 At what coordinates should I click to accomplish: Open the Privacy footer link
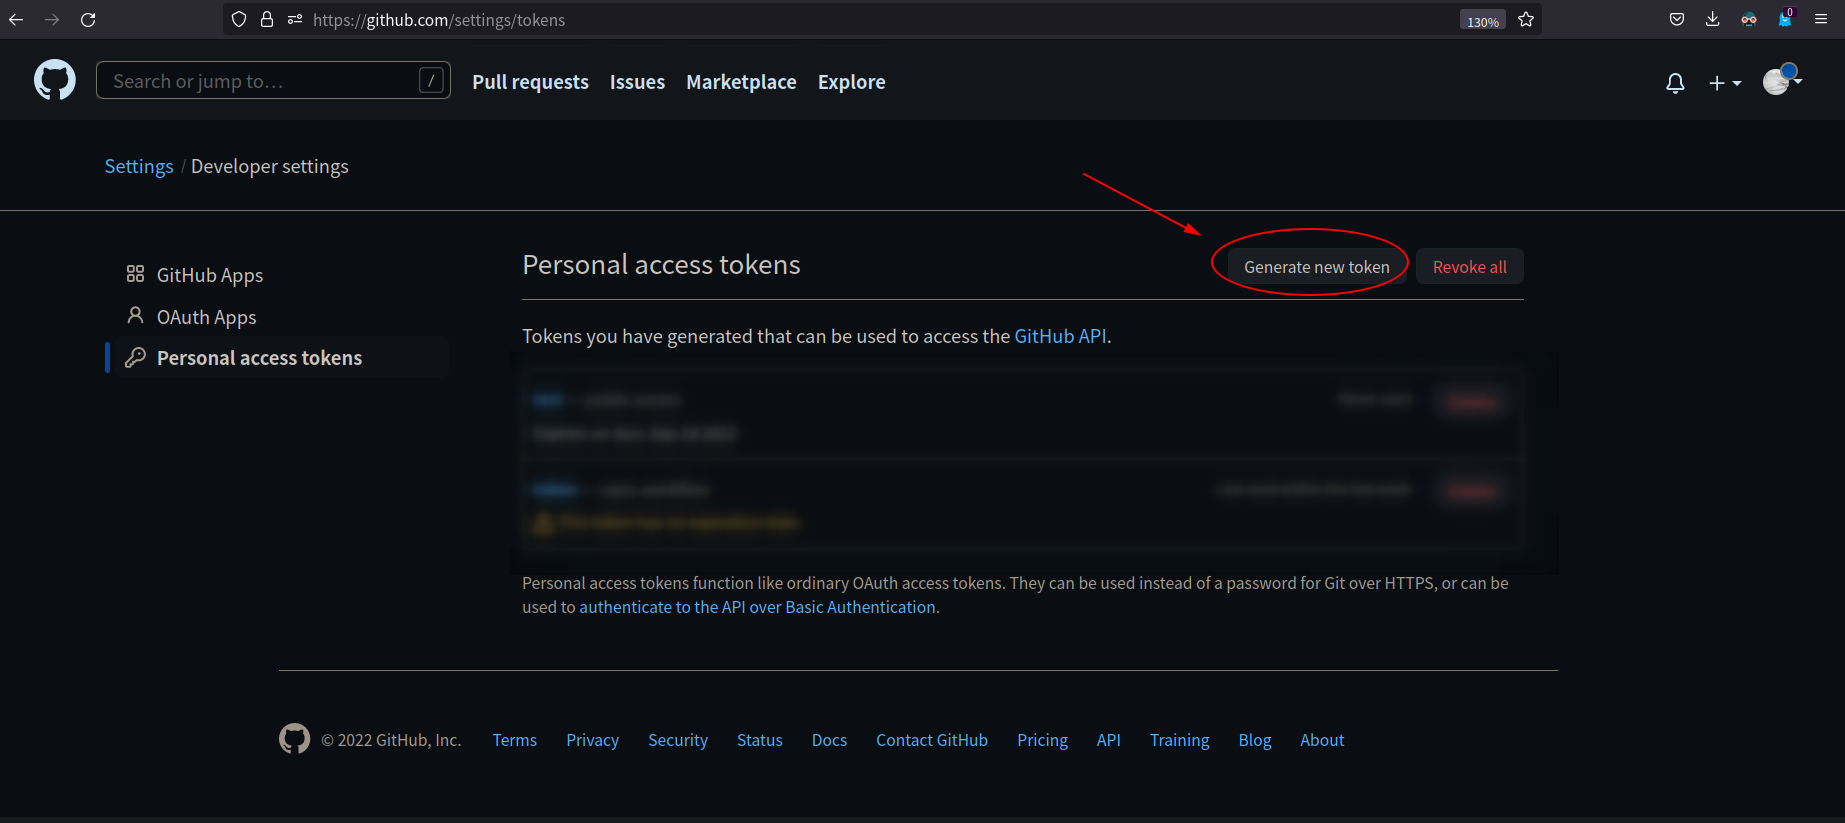point(592,740)
